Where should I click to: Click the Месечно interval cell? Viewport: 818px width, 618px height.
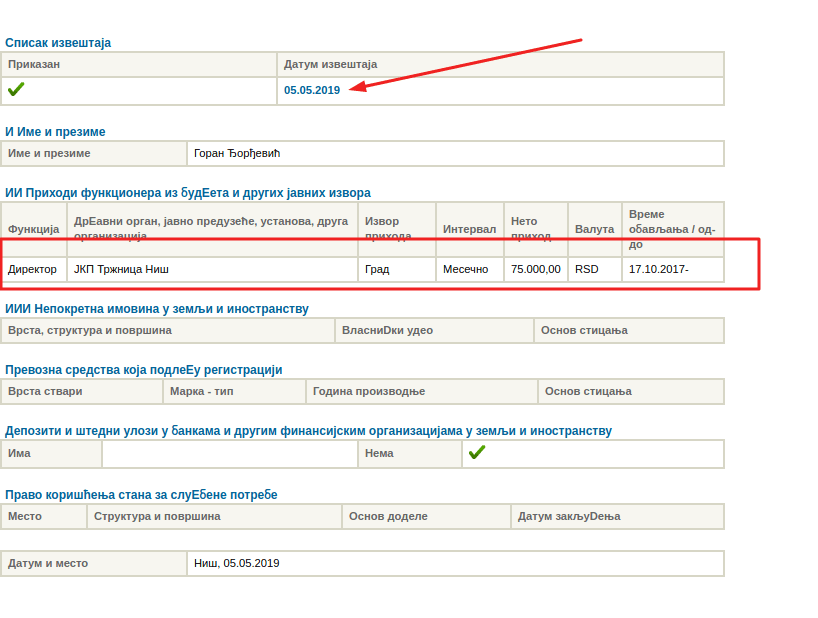click(x=466, y=269)
